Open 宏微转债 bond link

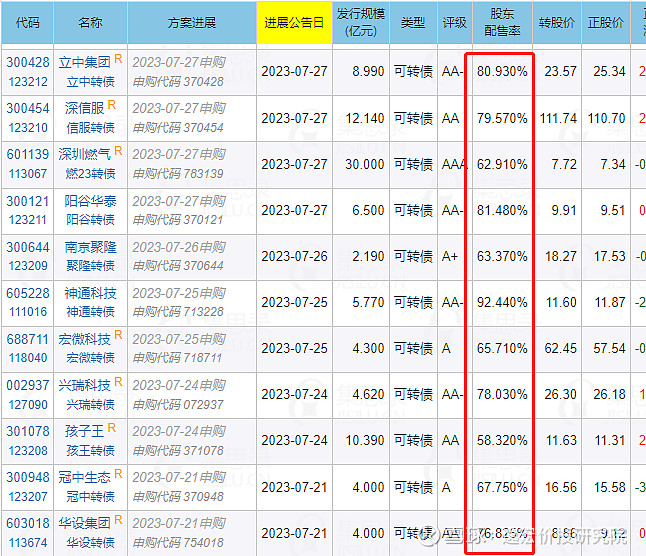coord(90,357)
